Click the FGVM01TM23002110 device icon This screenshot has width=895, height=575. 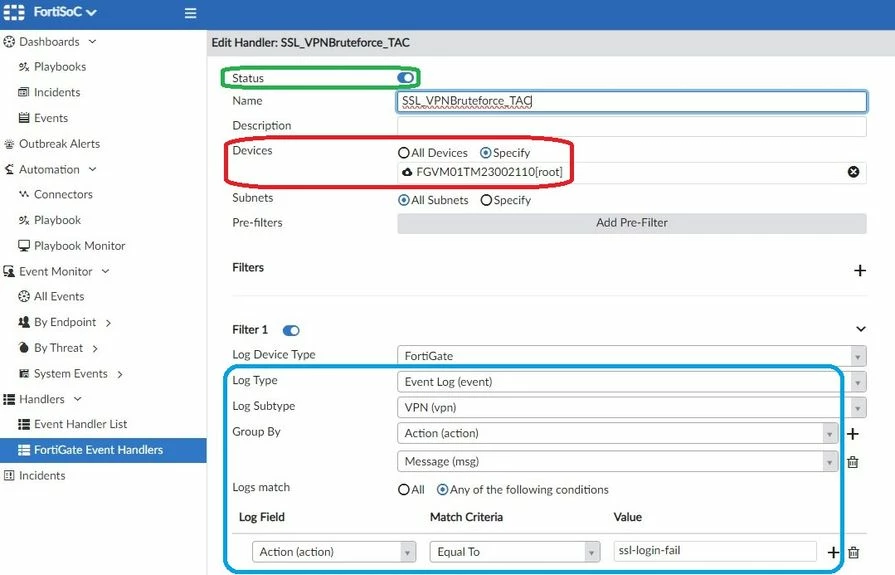point(407,172)
